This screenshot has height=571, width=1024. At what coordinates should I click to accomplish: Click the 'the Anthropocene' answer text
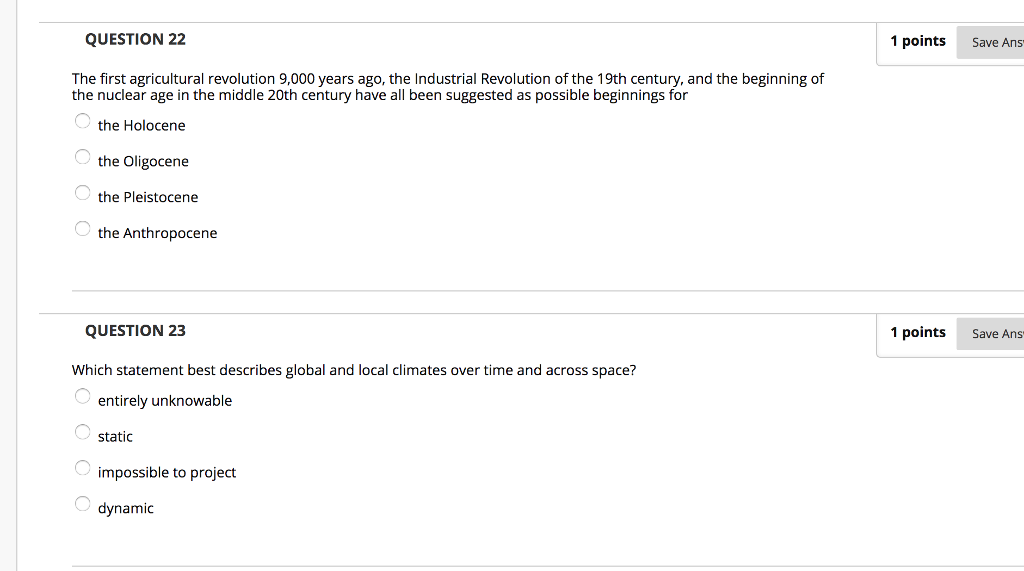pos(157,233)
